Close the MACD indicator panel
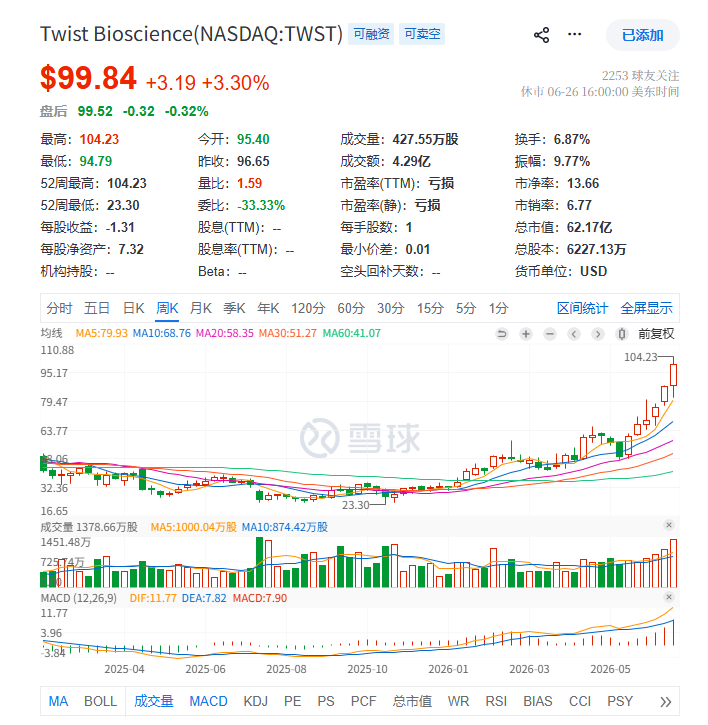 tap(669, 597)
